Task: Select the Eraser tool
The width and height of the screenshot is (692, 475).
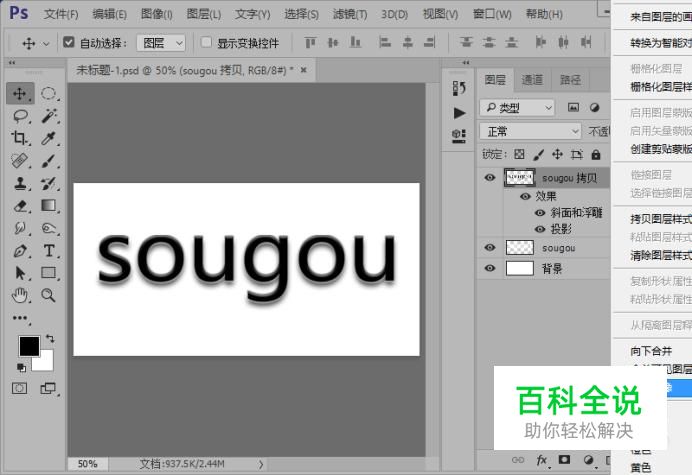Action: click(20, 206)
